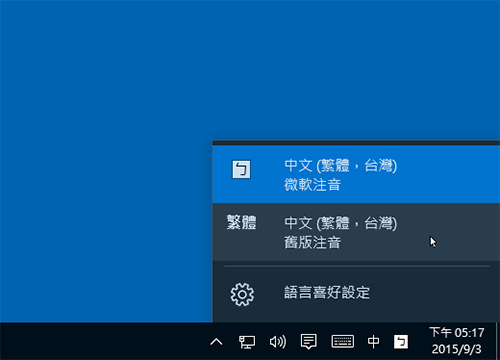Toggle the 中 Chinese/English mode indicator
Screen dimensions: 500x360
pos(373,342)
